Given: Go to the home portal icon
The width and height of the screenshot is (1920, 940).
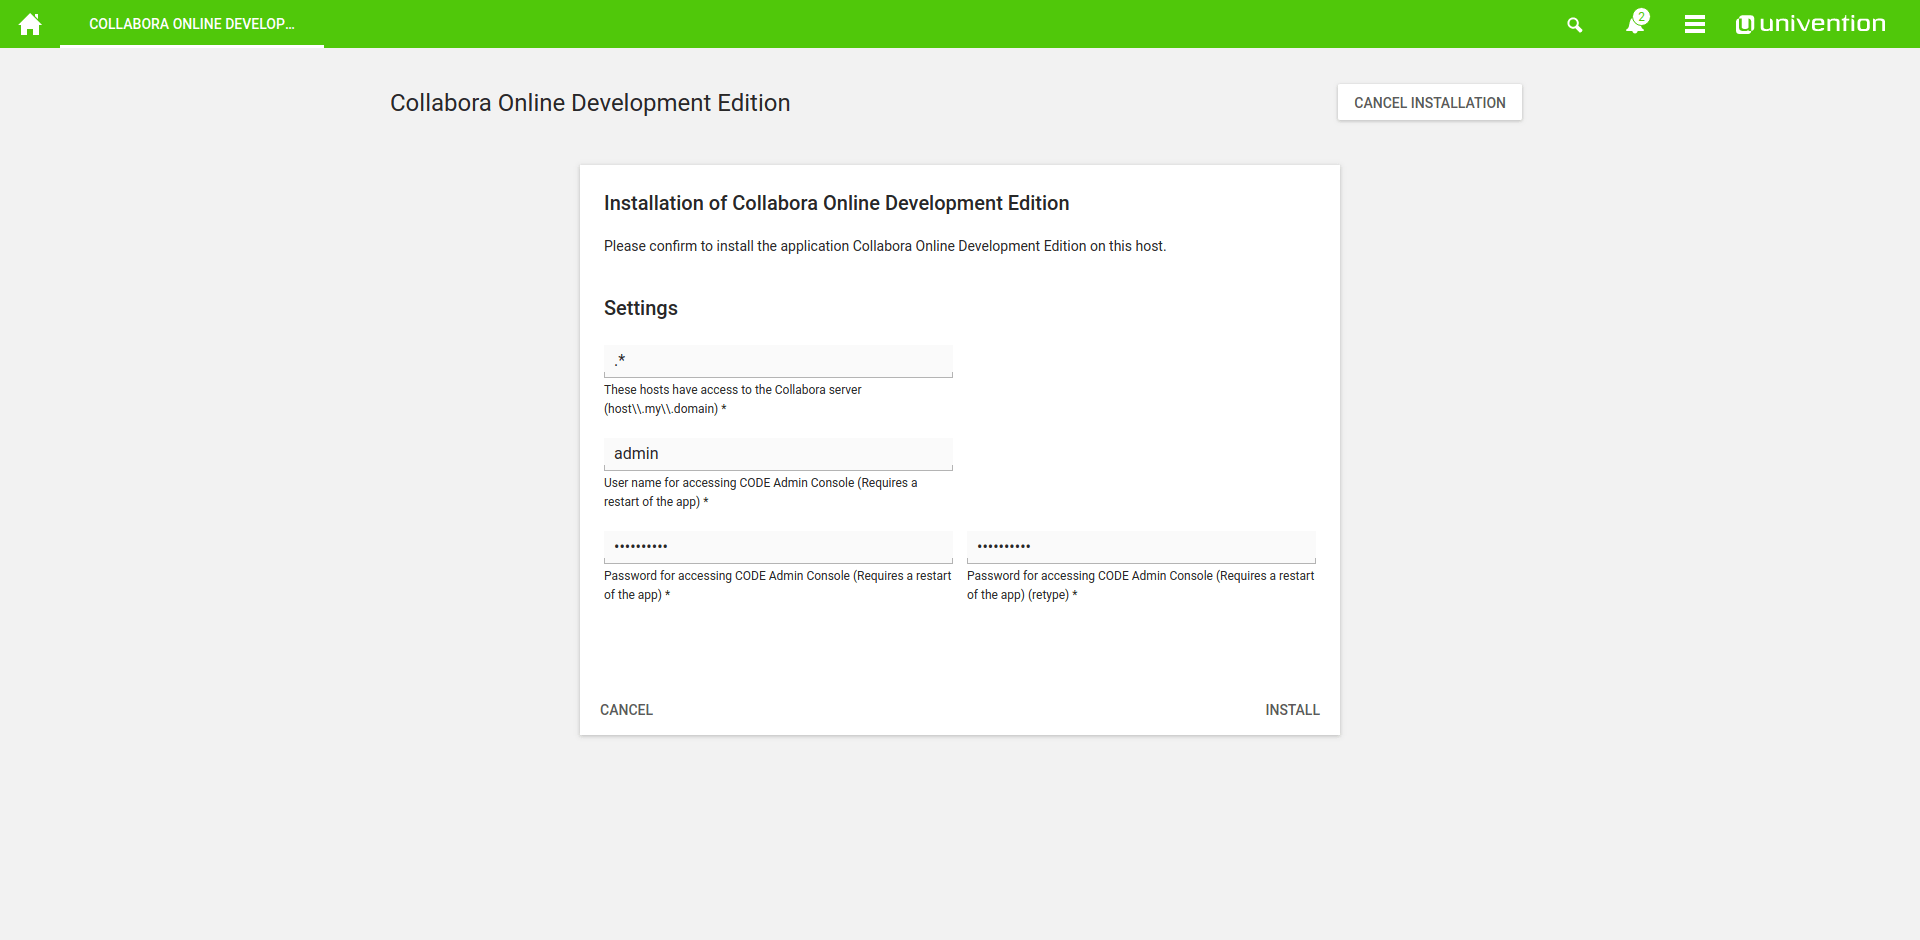Looking at the screenshot, I should (30, 24).
